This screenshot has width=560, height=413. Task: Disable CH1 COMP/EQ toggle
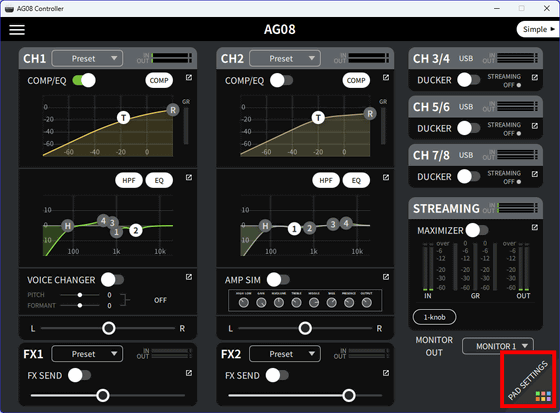pos(84,80)
